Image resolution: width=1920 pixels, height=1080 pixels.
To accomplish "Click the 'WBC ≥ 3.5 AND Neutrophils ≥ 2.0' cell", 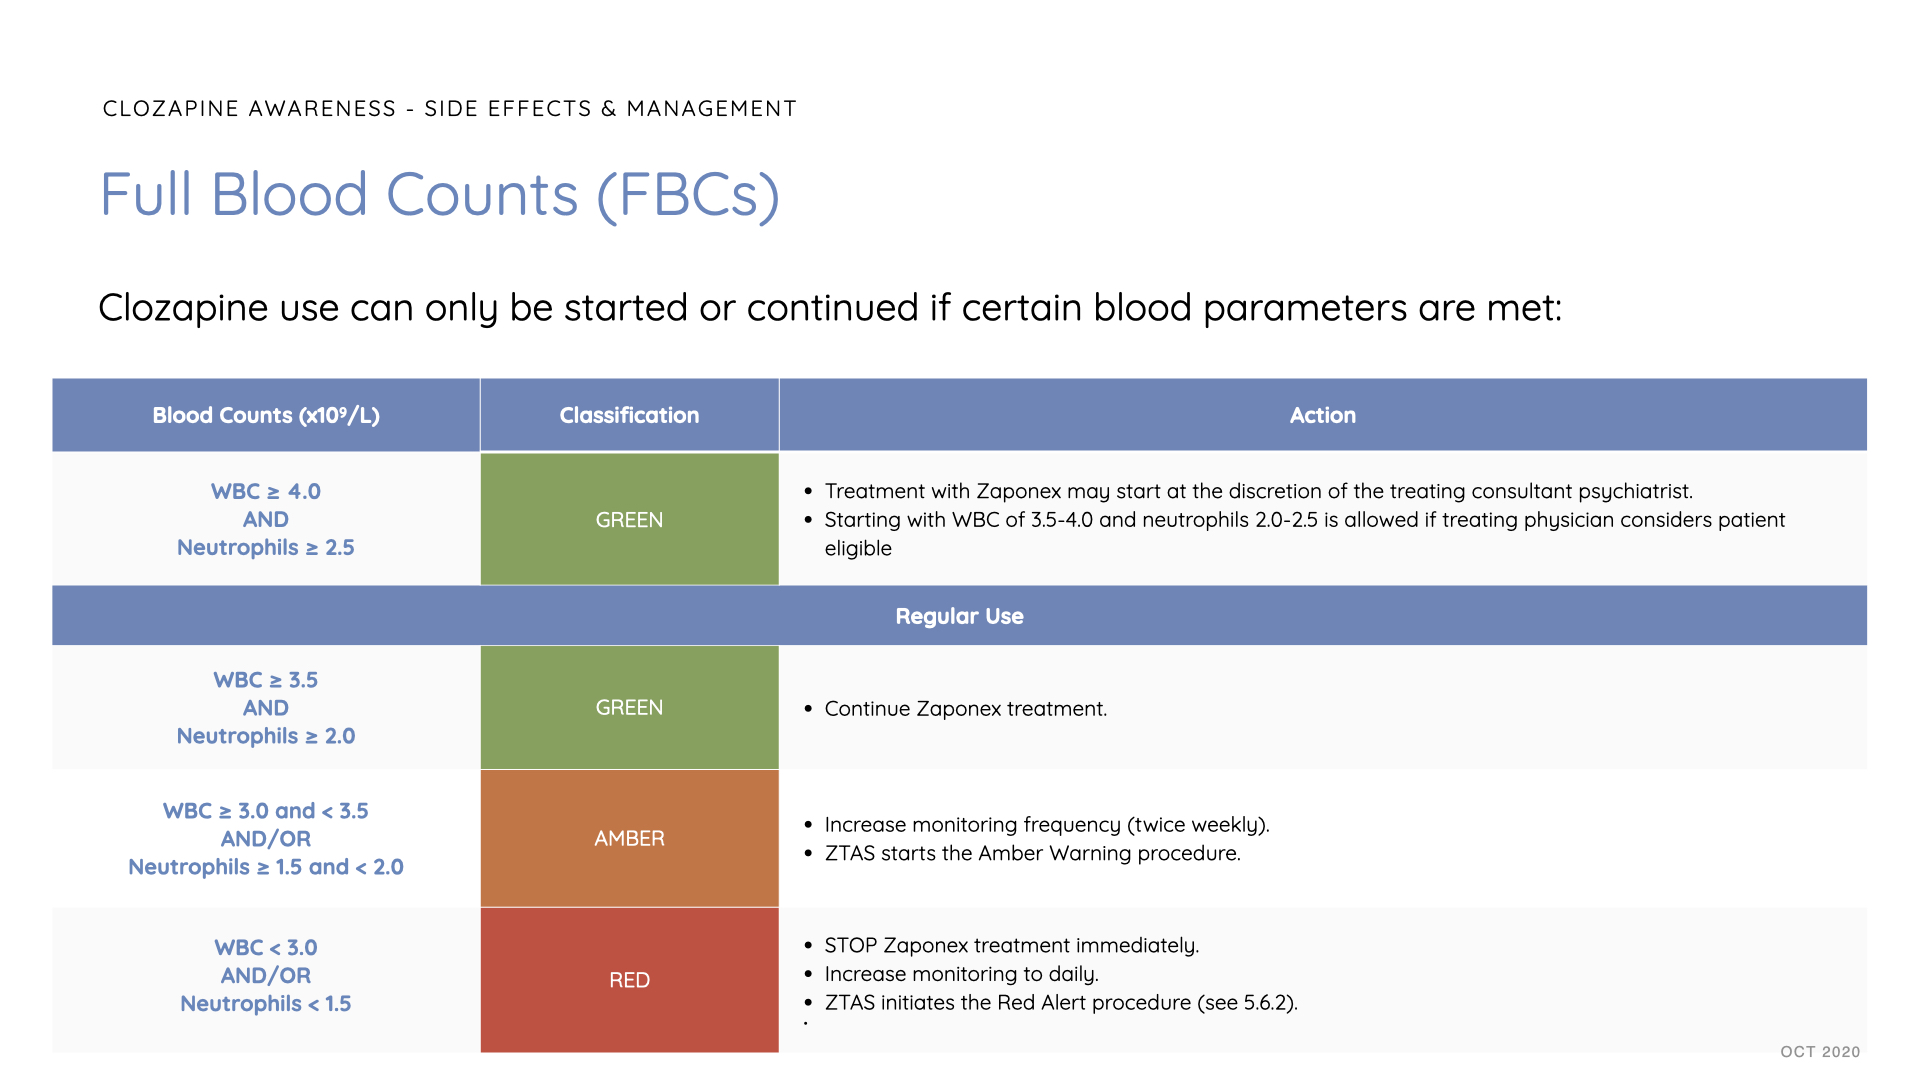I will [x=266, y=707].
